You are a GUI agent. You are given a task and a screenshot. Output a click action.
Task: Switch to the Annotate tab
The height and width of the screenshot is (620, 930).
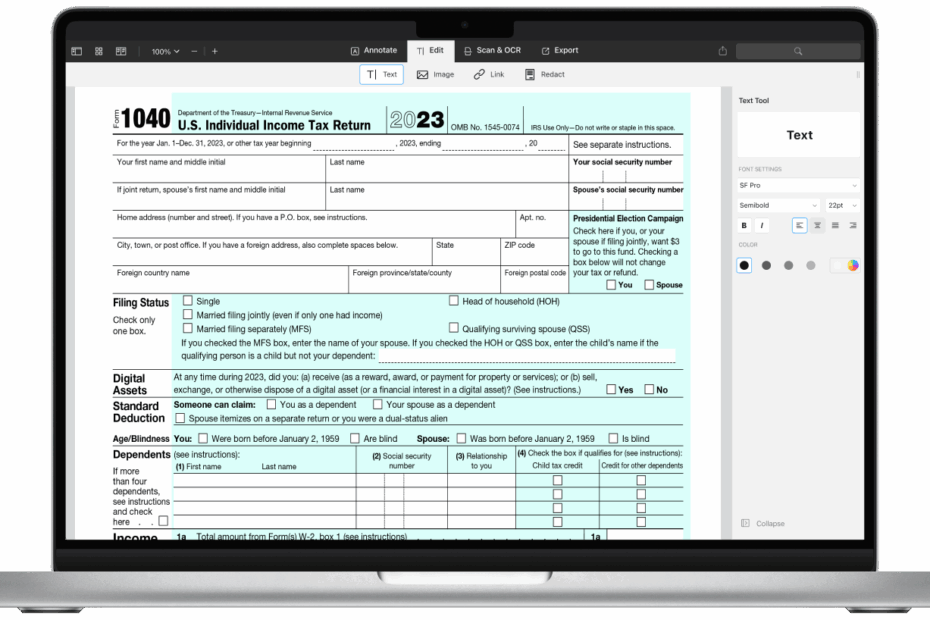point(376,49)
